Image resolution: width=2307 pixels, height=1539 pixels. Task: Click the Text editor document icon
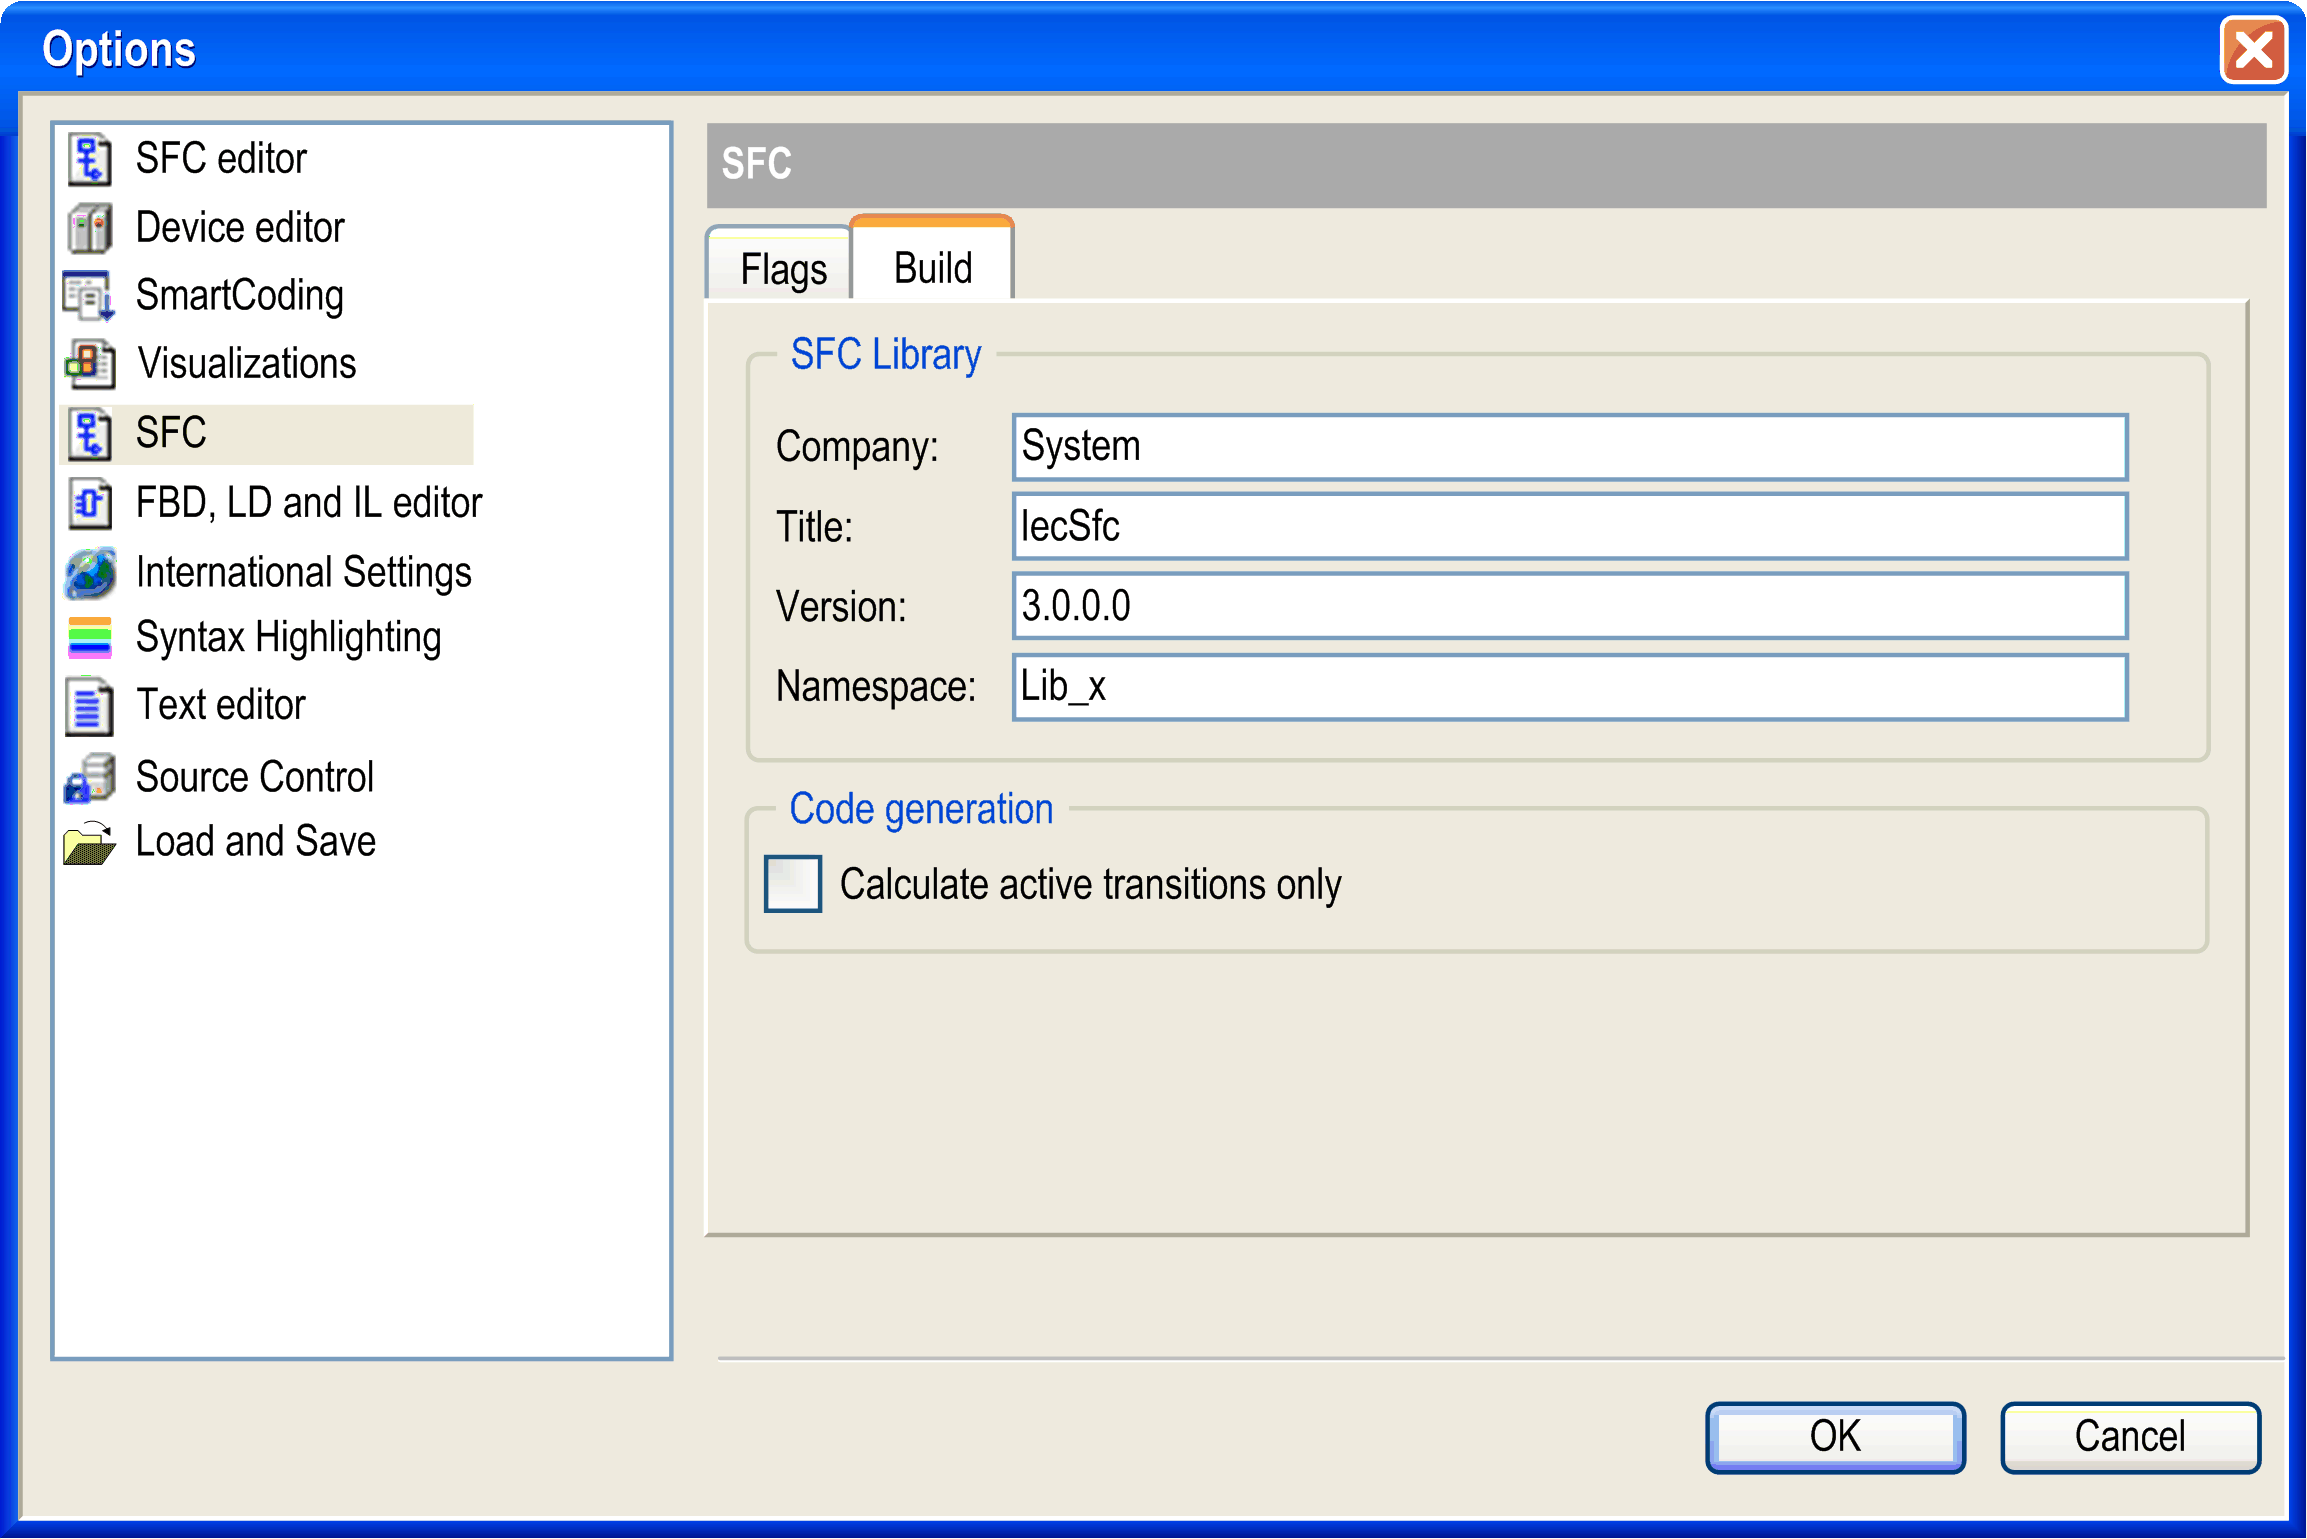[90, 706]
